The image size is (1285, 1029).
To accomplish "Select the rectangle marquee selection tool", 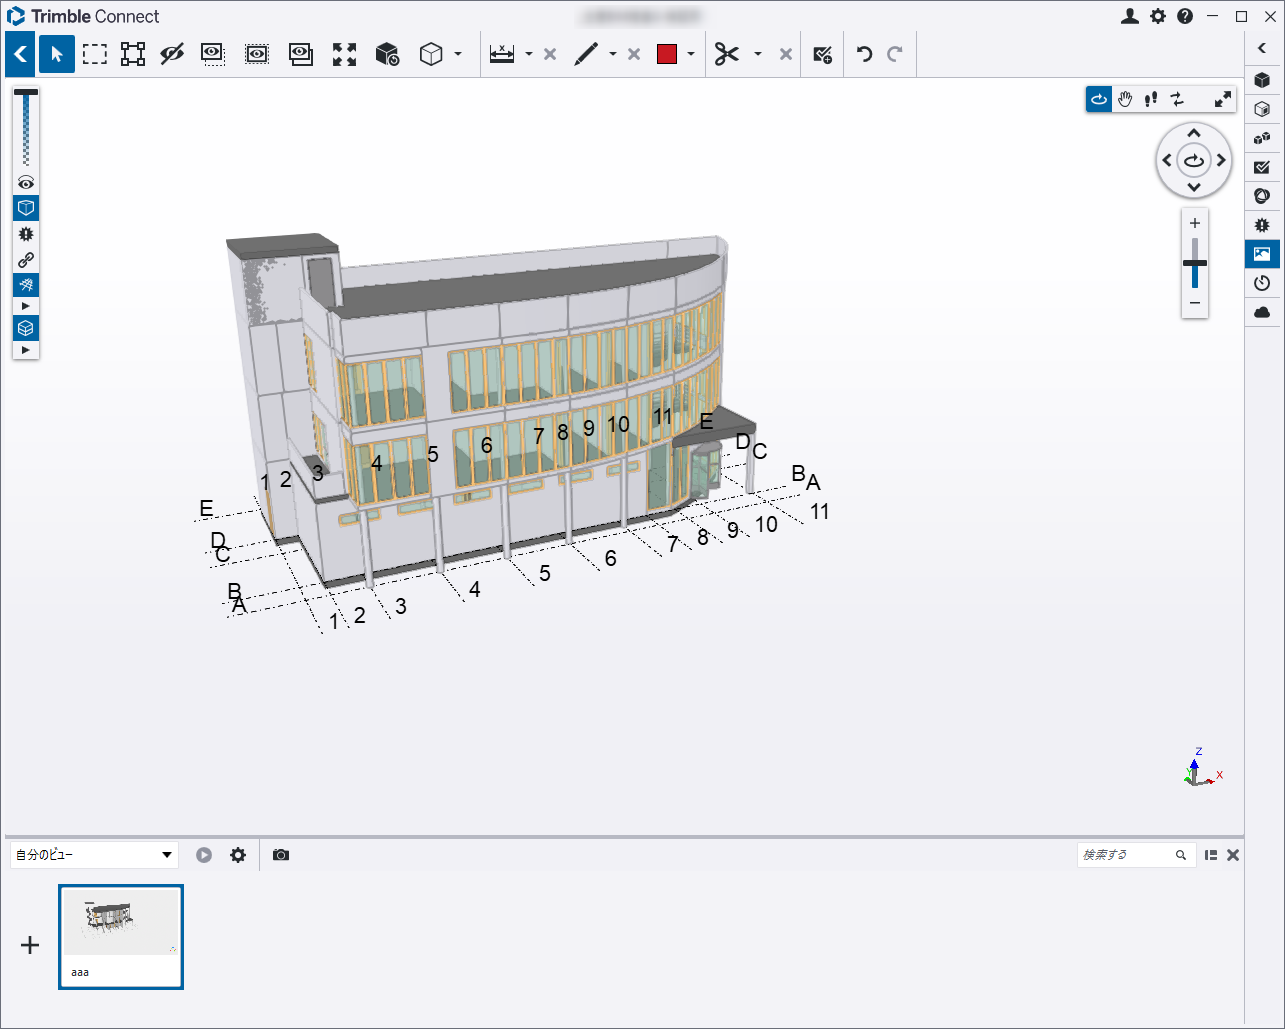I will point(95,55).
